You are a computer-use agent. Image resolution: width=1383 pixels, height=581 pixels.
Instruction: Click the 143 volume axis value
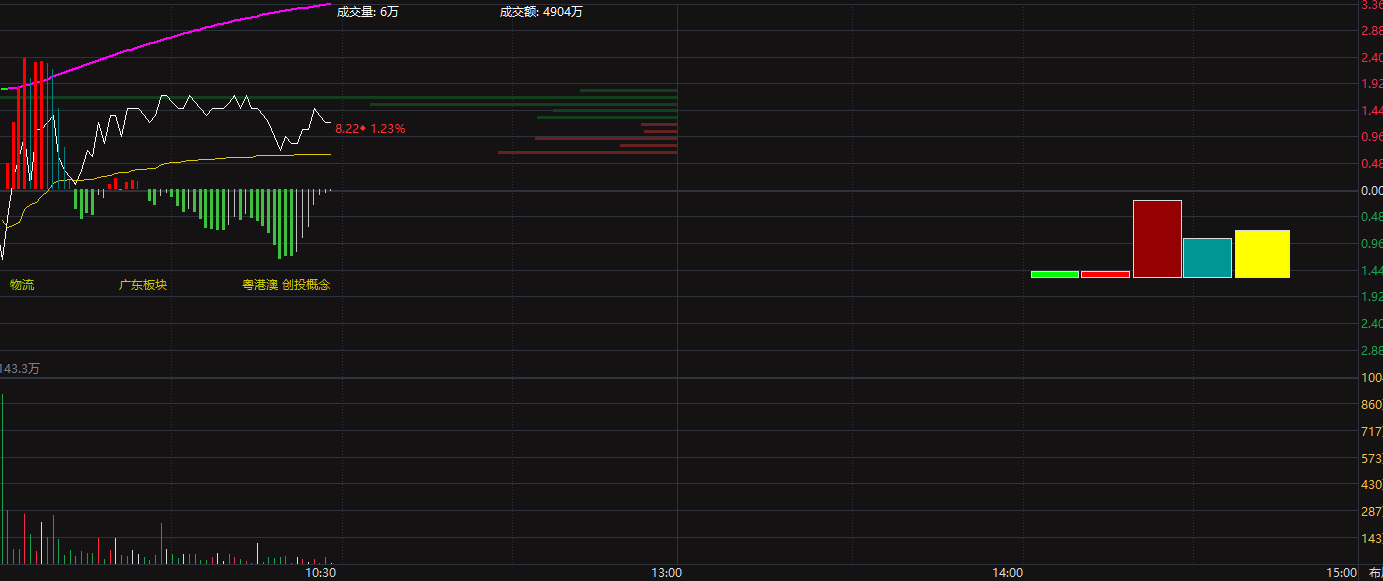point(1371,538)
